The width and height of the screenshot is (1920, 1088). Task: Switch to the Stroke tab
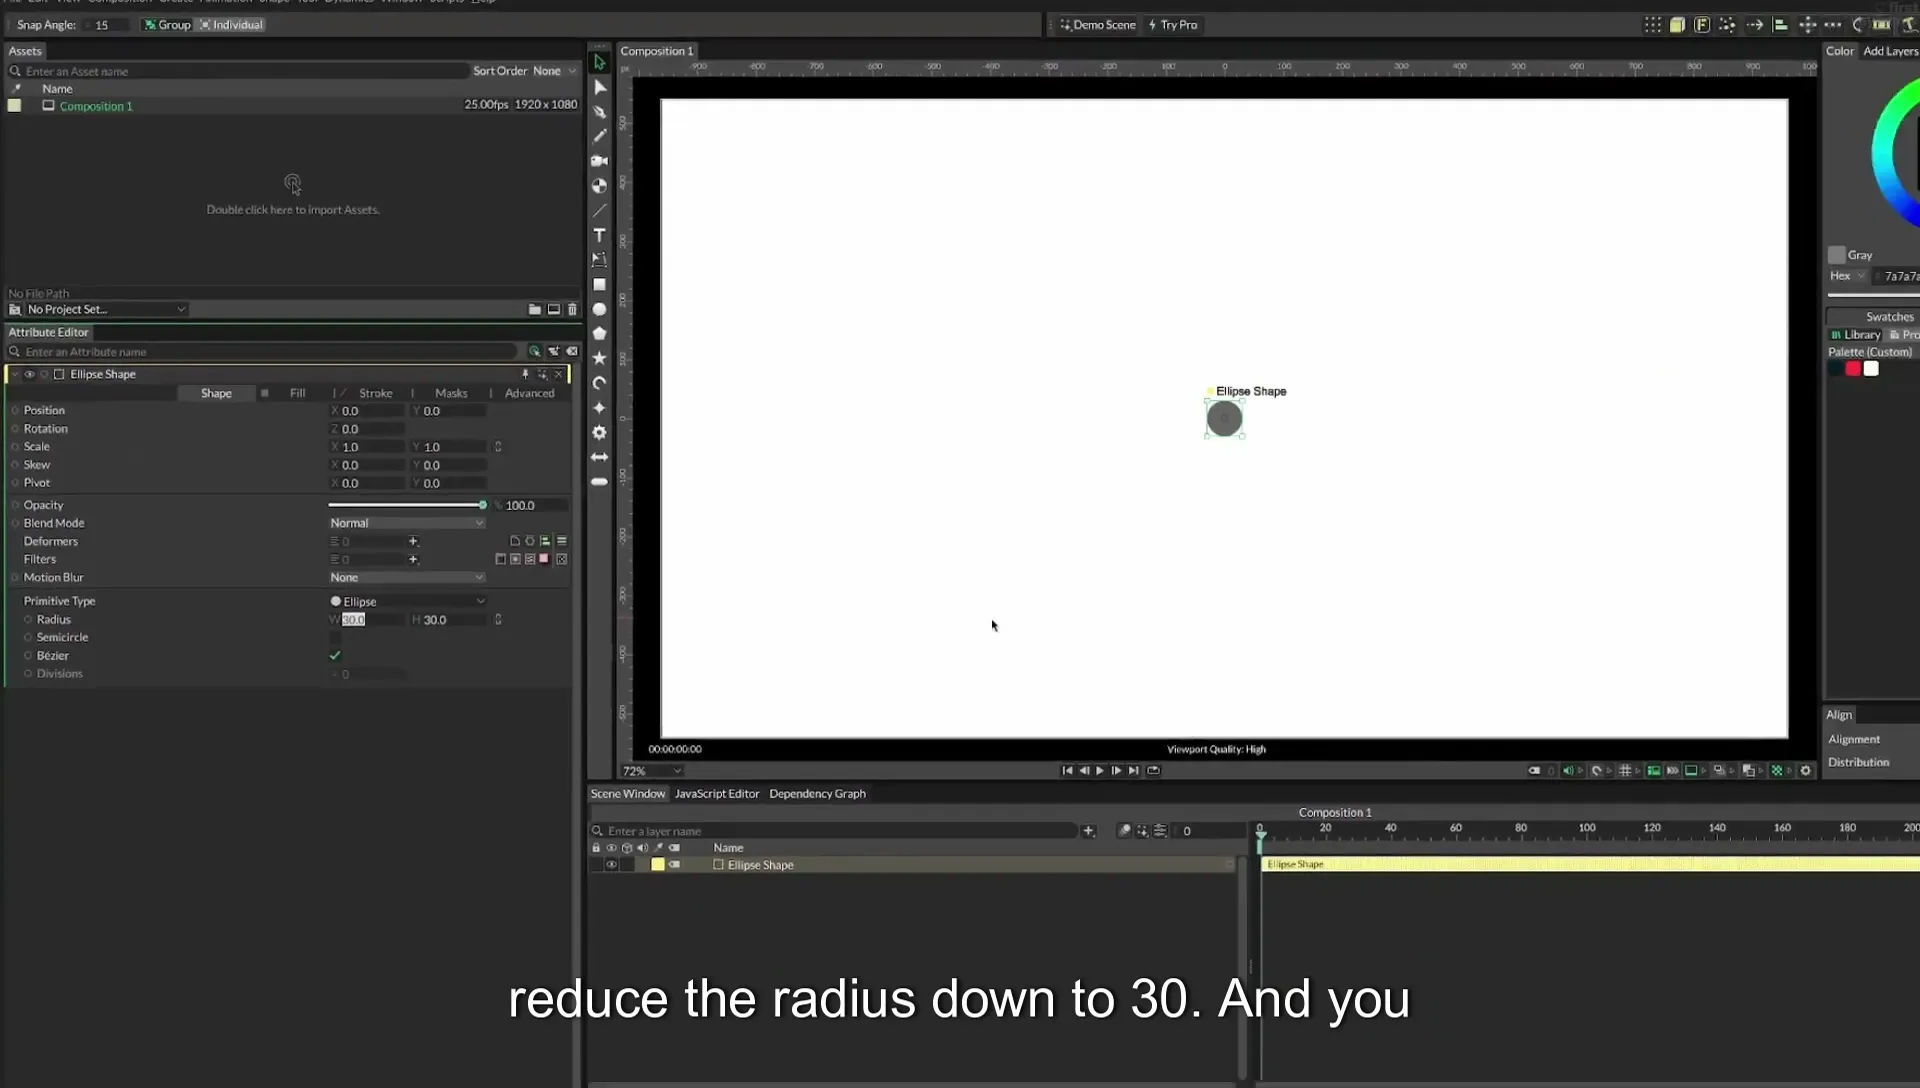(375, 393)
